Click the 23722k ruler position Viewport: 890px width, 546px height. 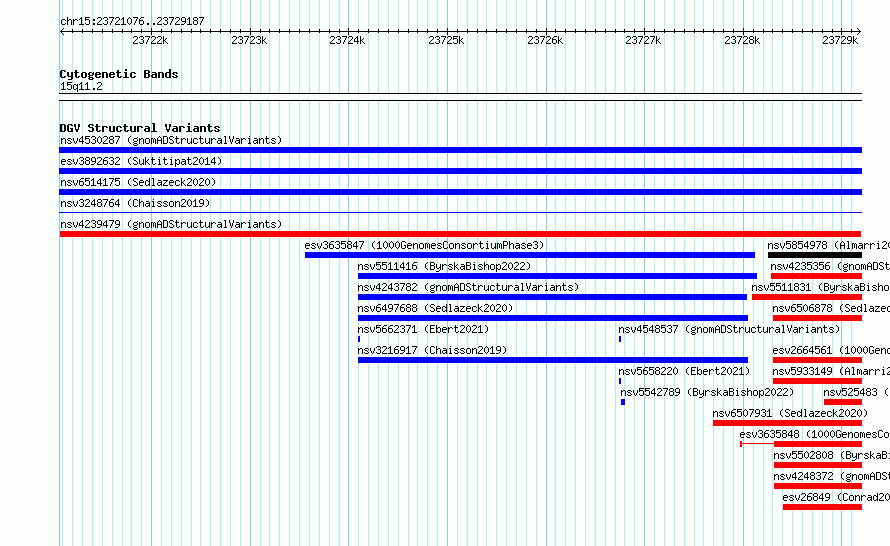pyautogui.click(x=150, y=40)
